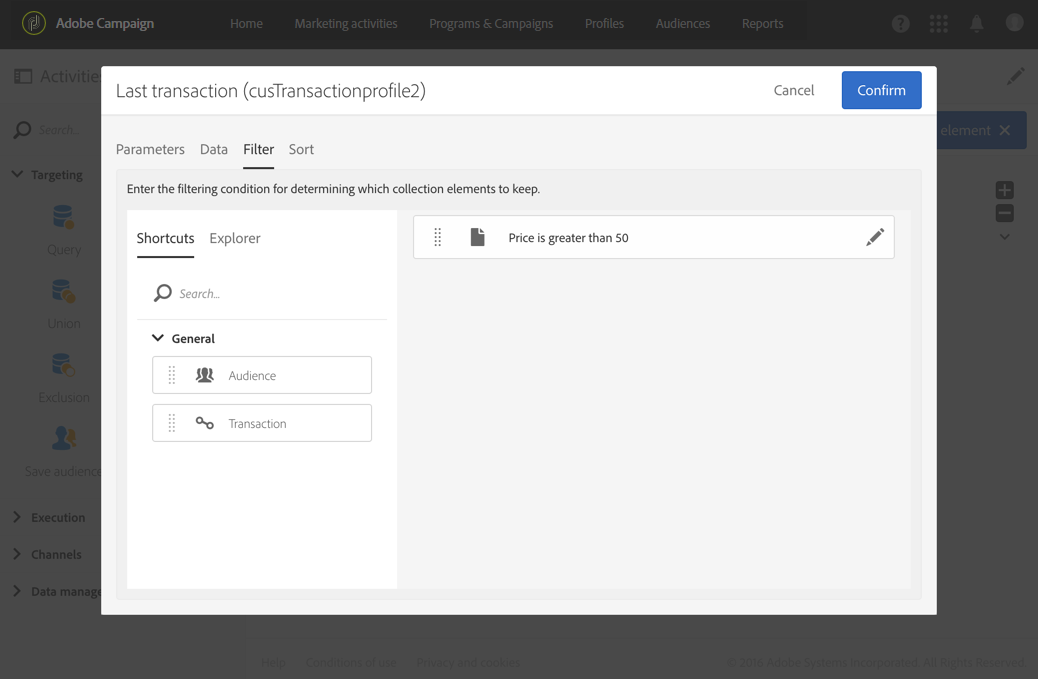Go to the Parameters tab
Screen dimensions: 1038x679
click(x=150, y=149)
